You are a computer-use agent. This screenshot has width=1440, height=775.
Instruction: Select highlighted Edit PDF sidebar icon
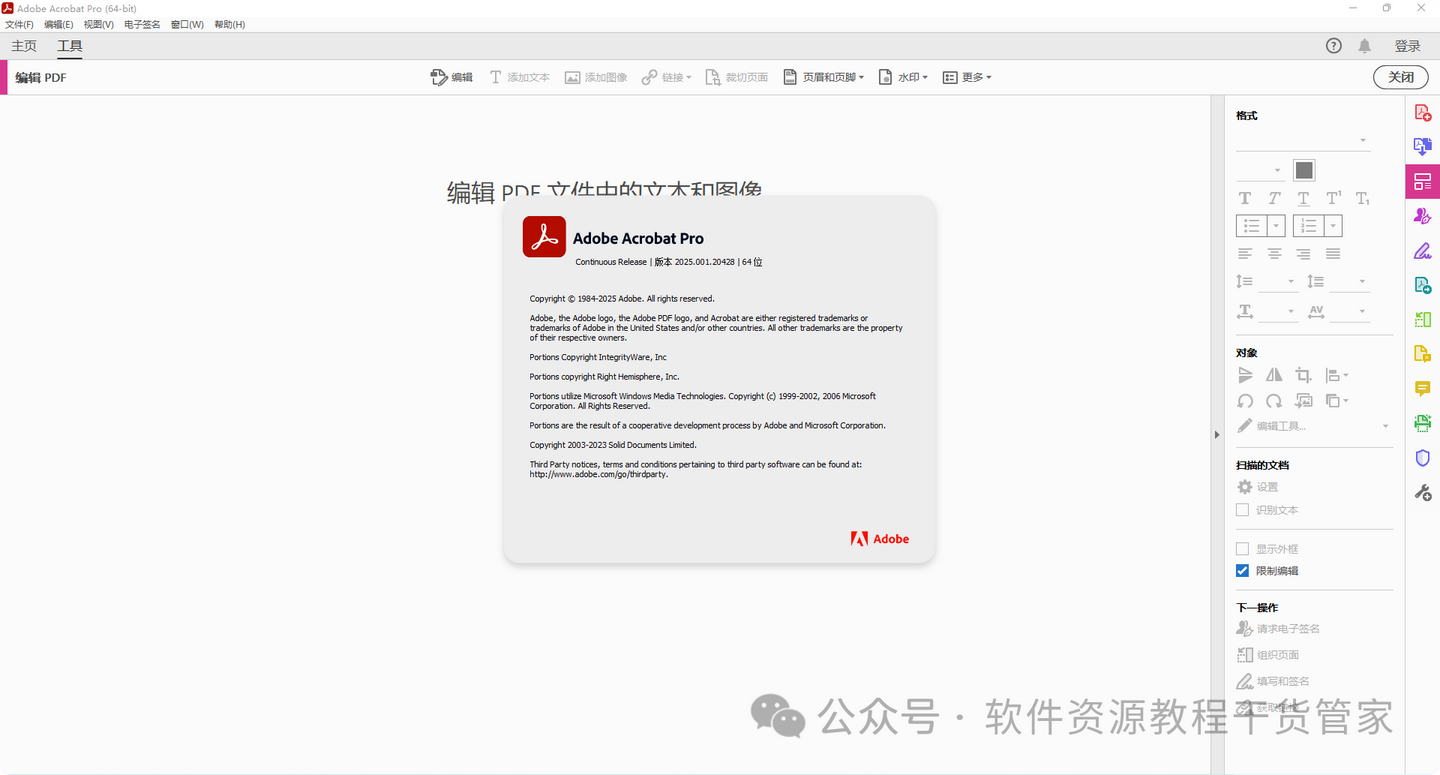pos(1422,181)
